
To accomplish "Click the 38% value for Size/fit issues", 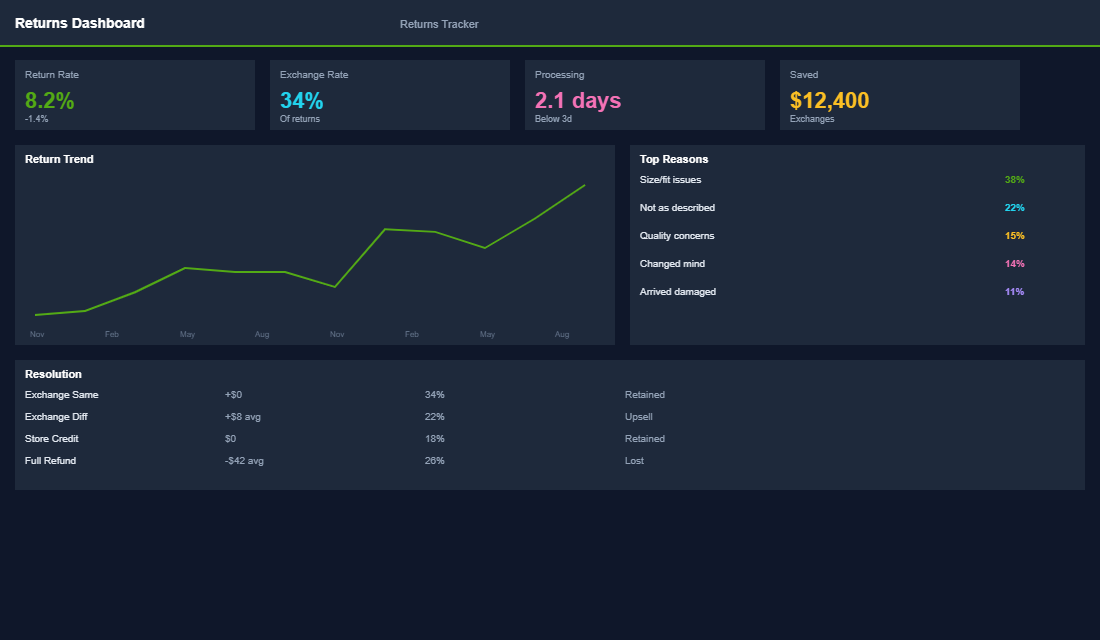I will 1015,179.
